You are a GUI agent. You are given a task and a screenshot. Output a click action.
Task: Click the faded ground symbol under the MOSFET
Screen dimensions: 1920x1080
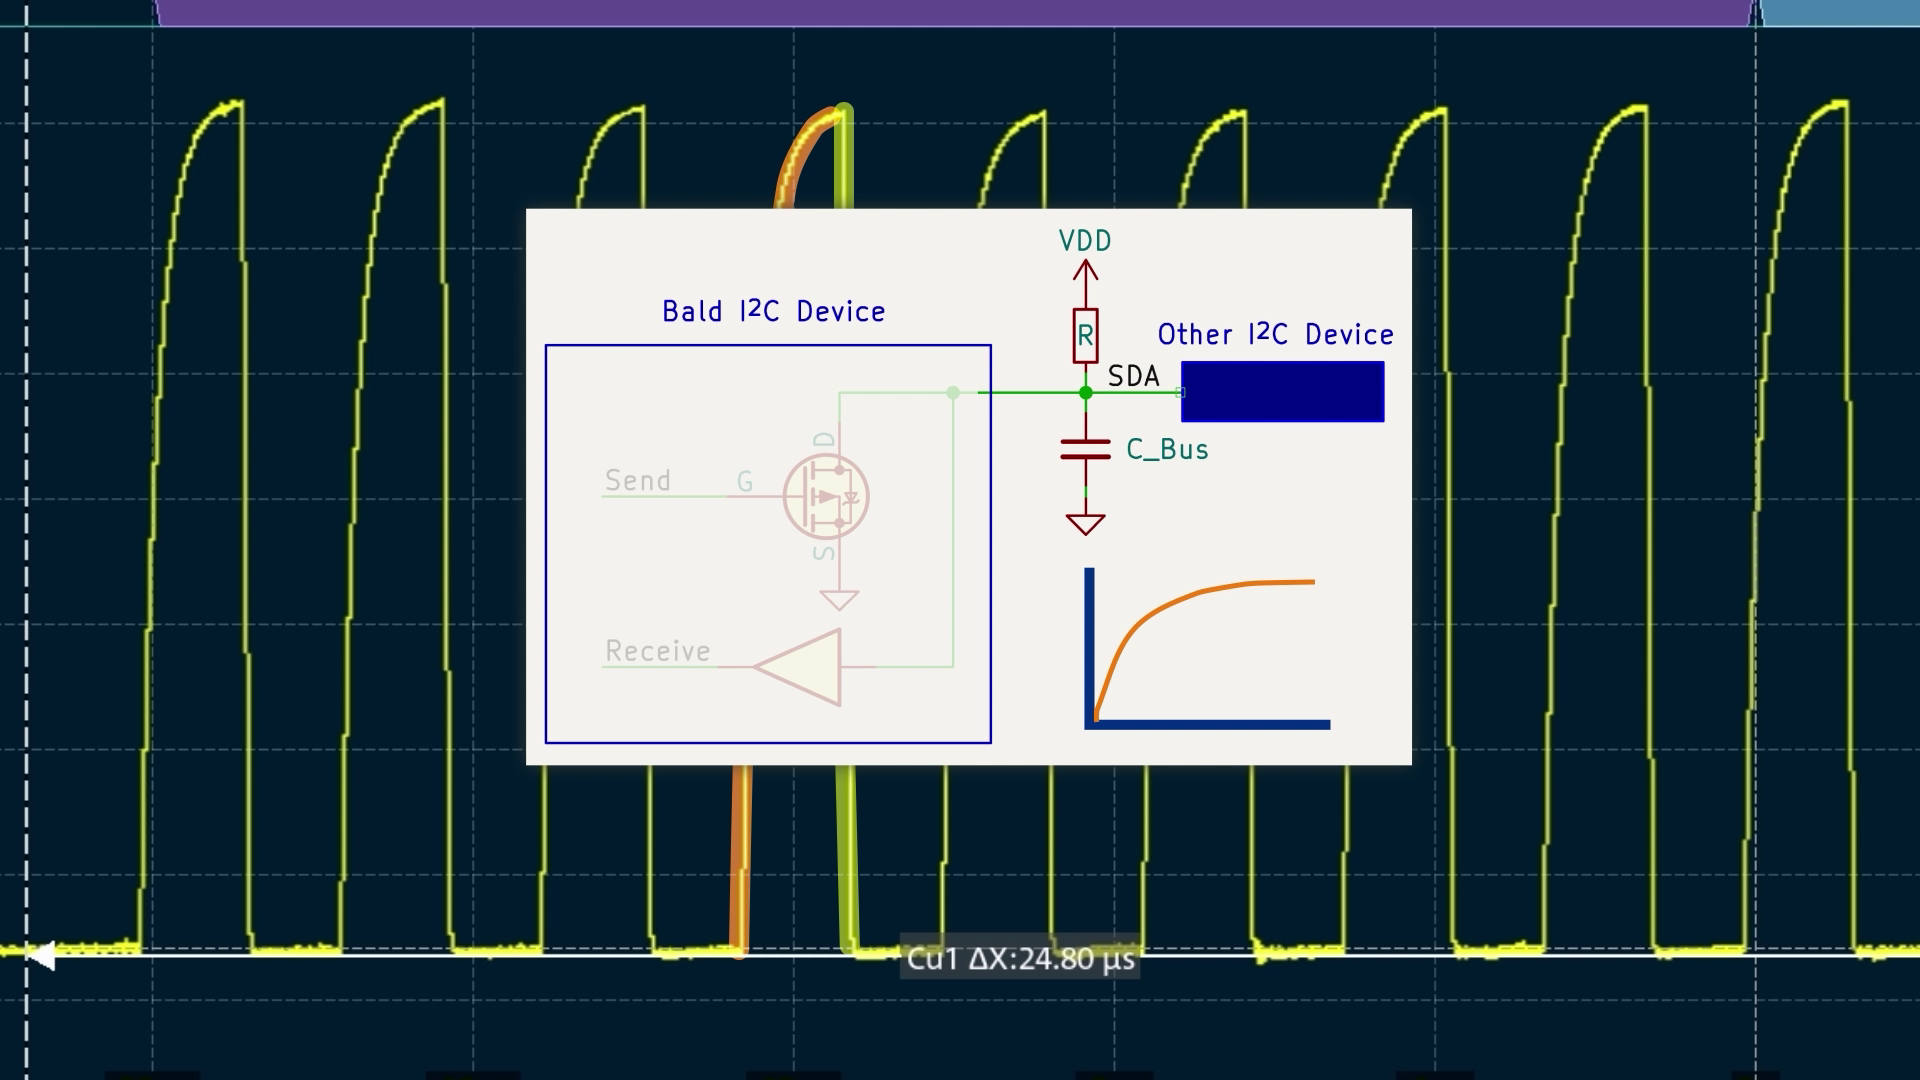(839, 599)
